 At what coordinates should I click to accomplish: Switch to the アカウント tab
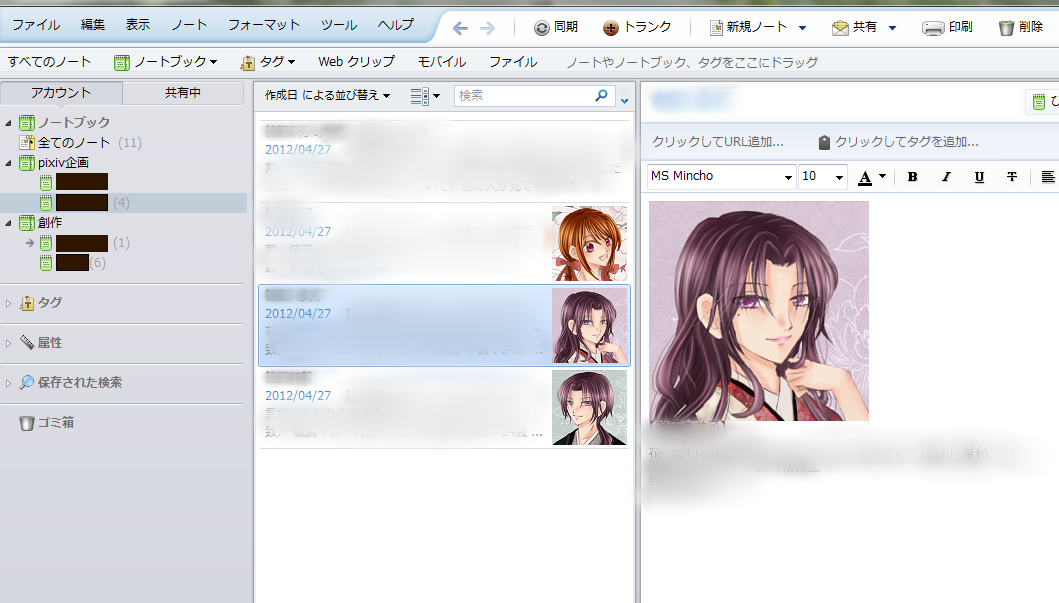point(61,93)
